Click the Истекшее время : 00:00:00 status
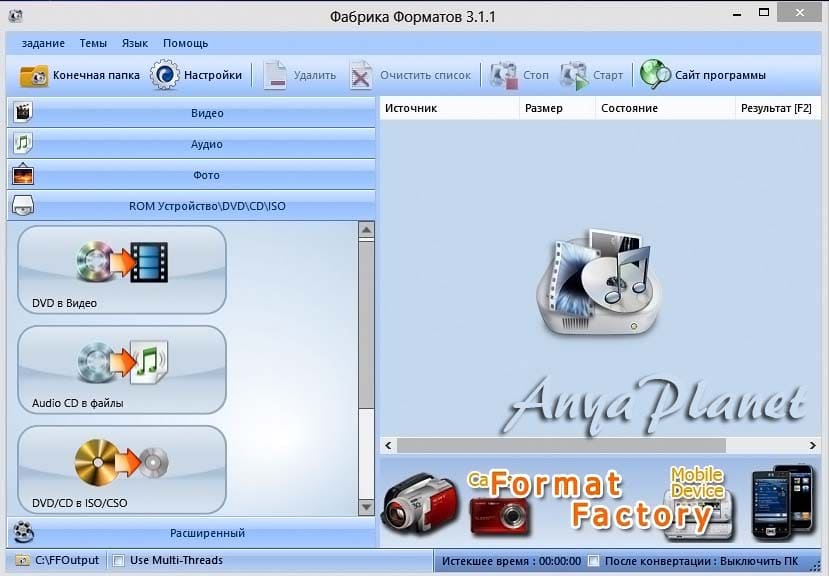The height and width of the screenshot is (576, 829). point(511,561)
